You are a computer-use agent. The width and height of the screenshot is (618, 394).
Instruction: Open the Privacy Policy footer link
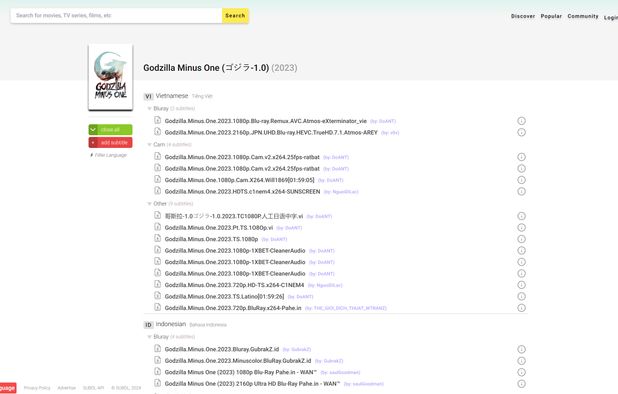37,388
